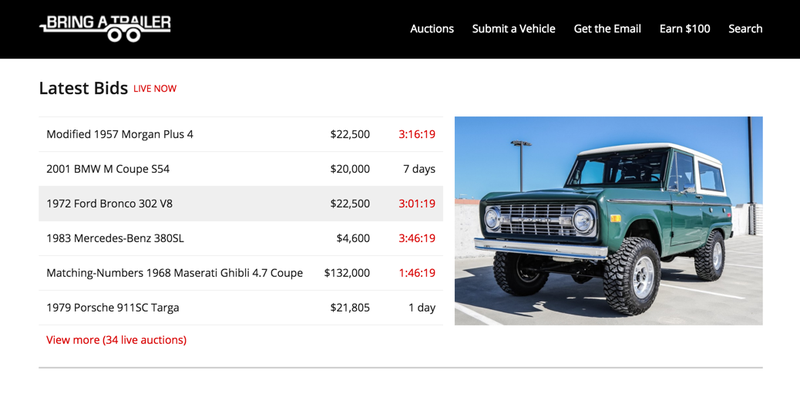
Task: Open Search in the top navigation
Action: coord(745,29)
